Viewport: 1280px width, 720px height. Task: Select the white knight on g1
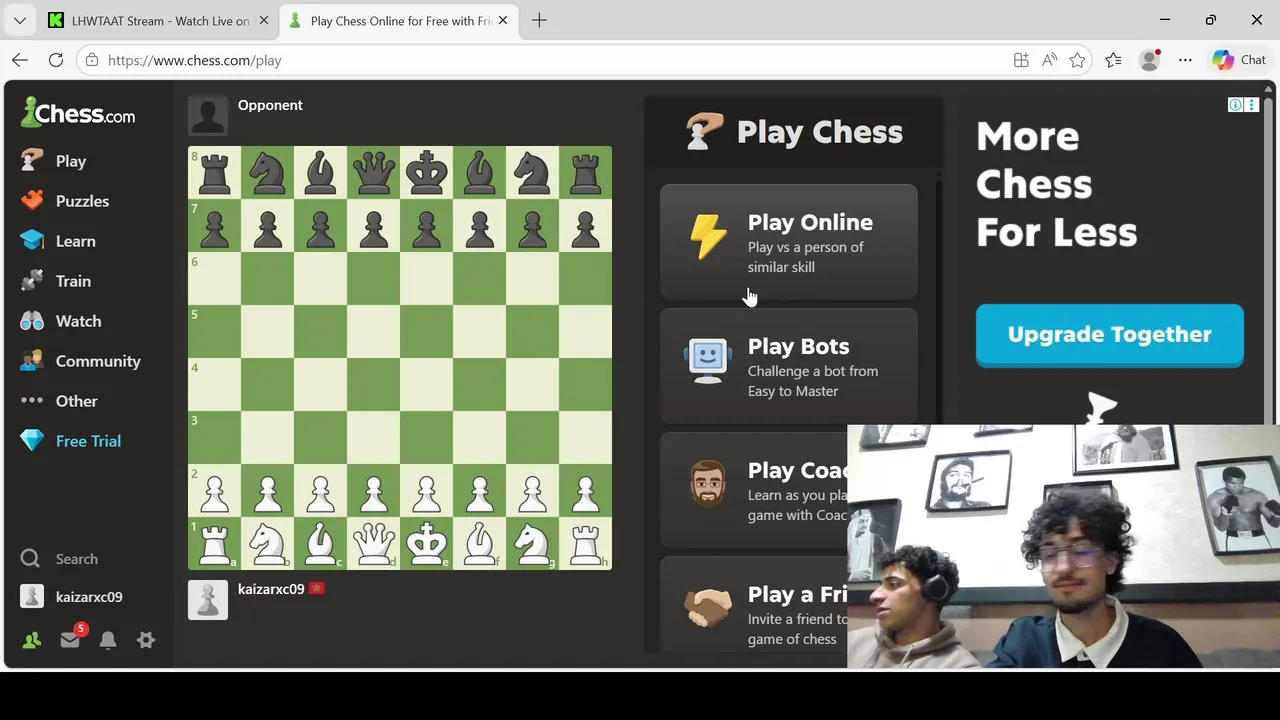532,543
